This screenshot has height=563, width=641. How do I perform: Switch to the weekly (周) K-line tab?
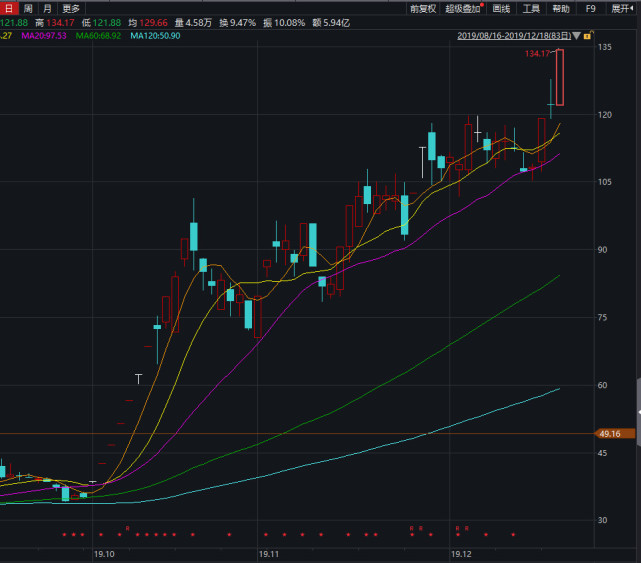tap(28, 9)
